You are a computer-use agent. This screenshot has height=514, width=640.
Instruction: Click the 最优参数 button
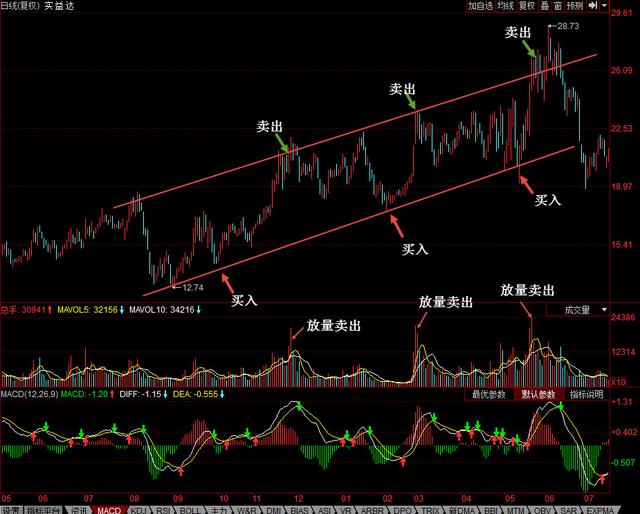(490, 394)
